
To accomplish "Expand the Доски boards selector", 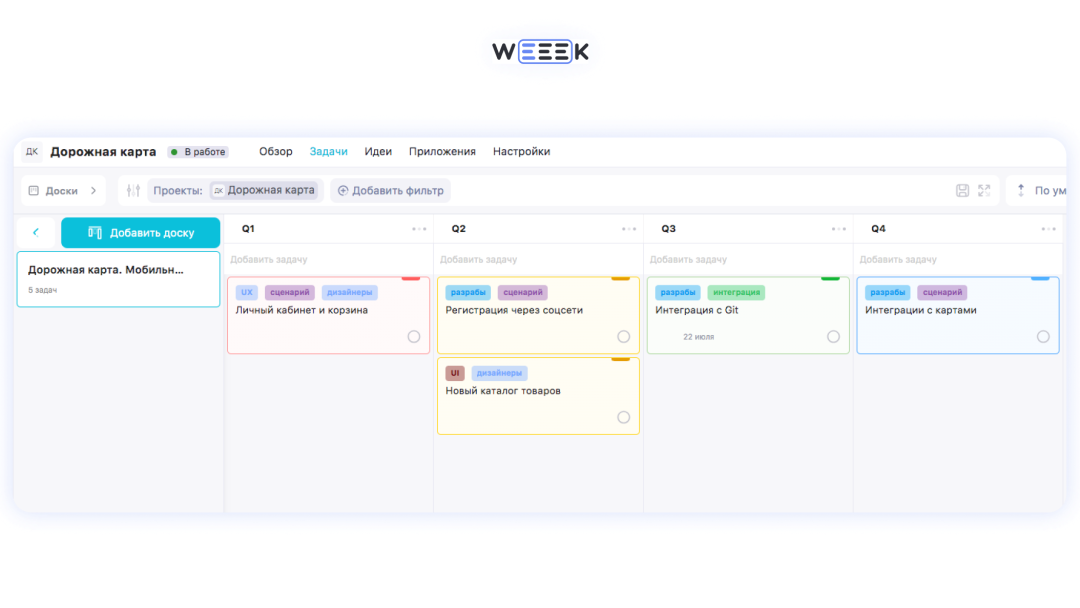I will click(x=63, y=190).
